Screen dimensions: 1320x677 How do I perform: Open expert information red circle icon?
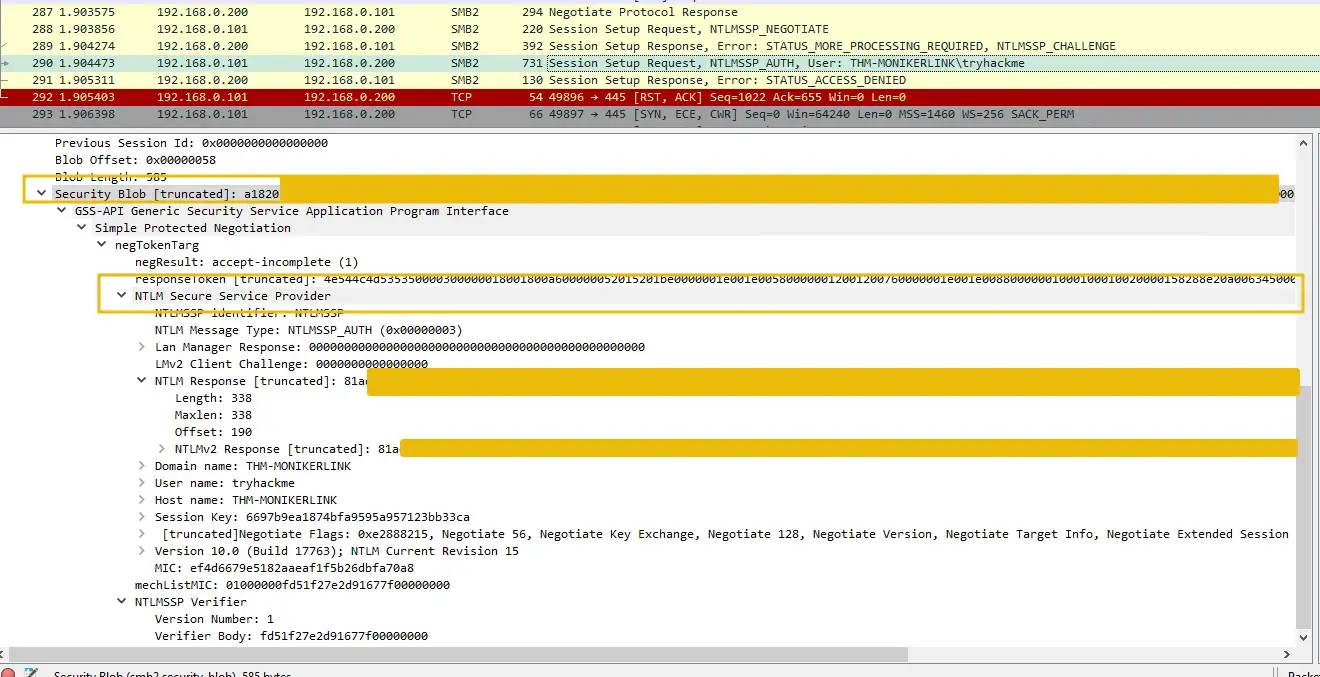click(8, 673)
